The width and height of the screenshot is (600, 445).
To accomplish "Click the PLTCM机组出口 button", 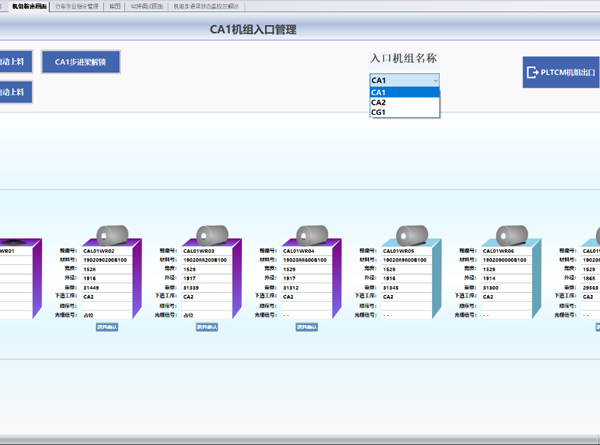I will point(559,72).
